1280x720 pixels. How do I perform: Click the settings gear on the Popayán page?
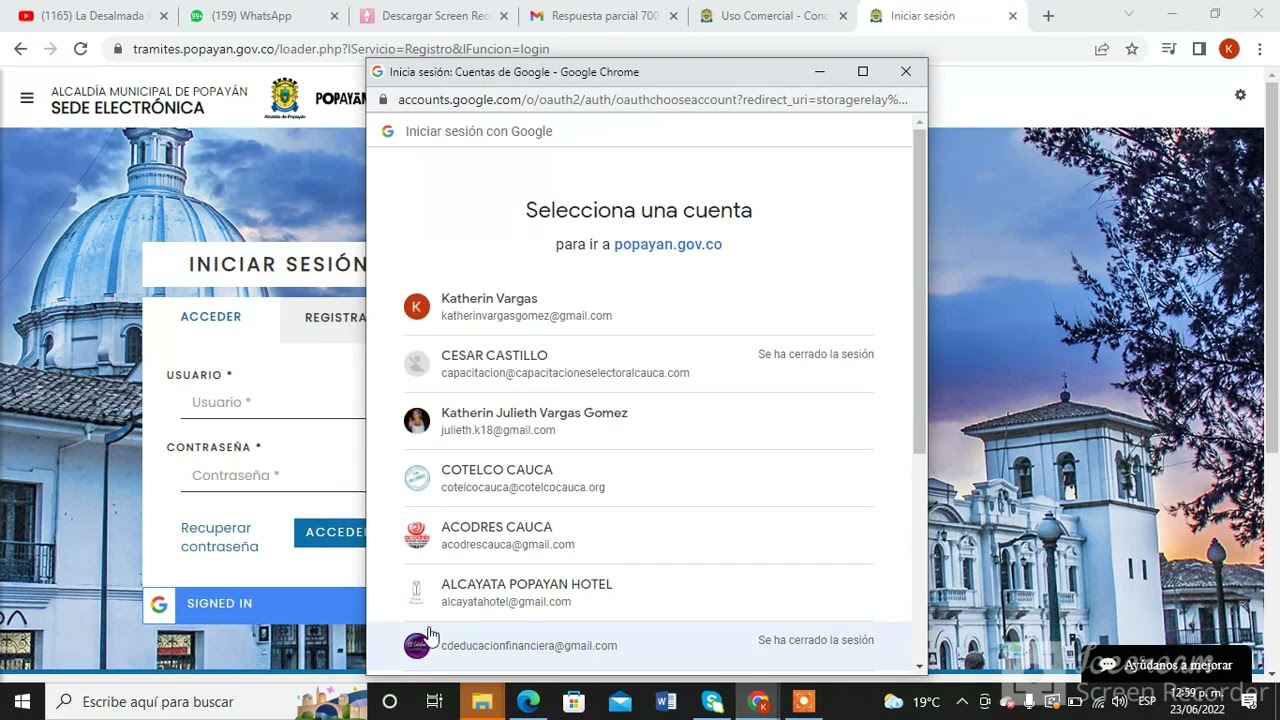pos(1240,95)
